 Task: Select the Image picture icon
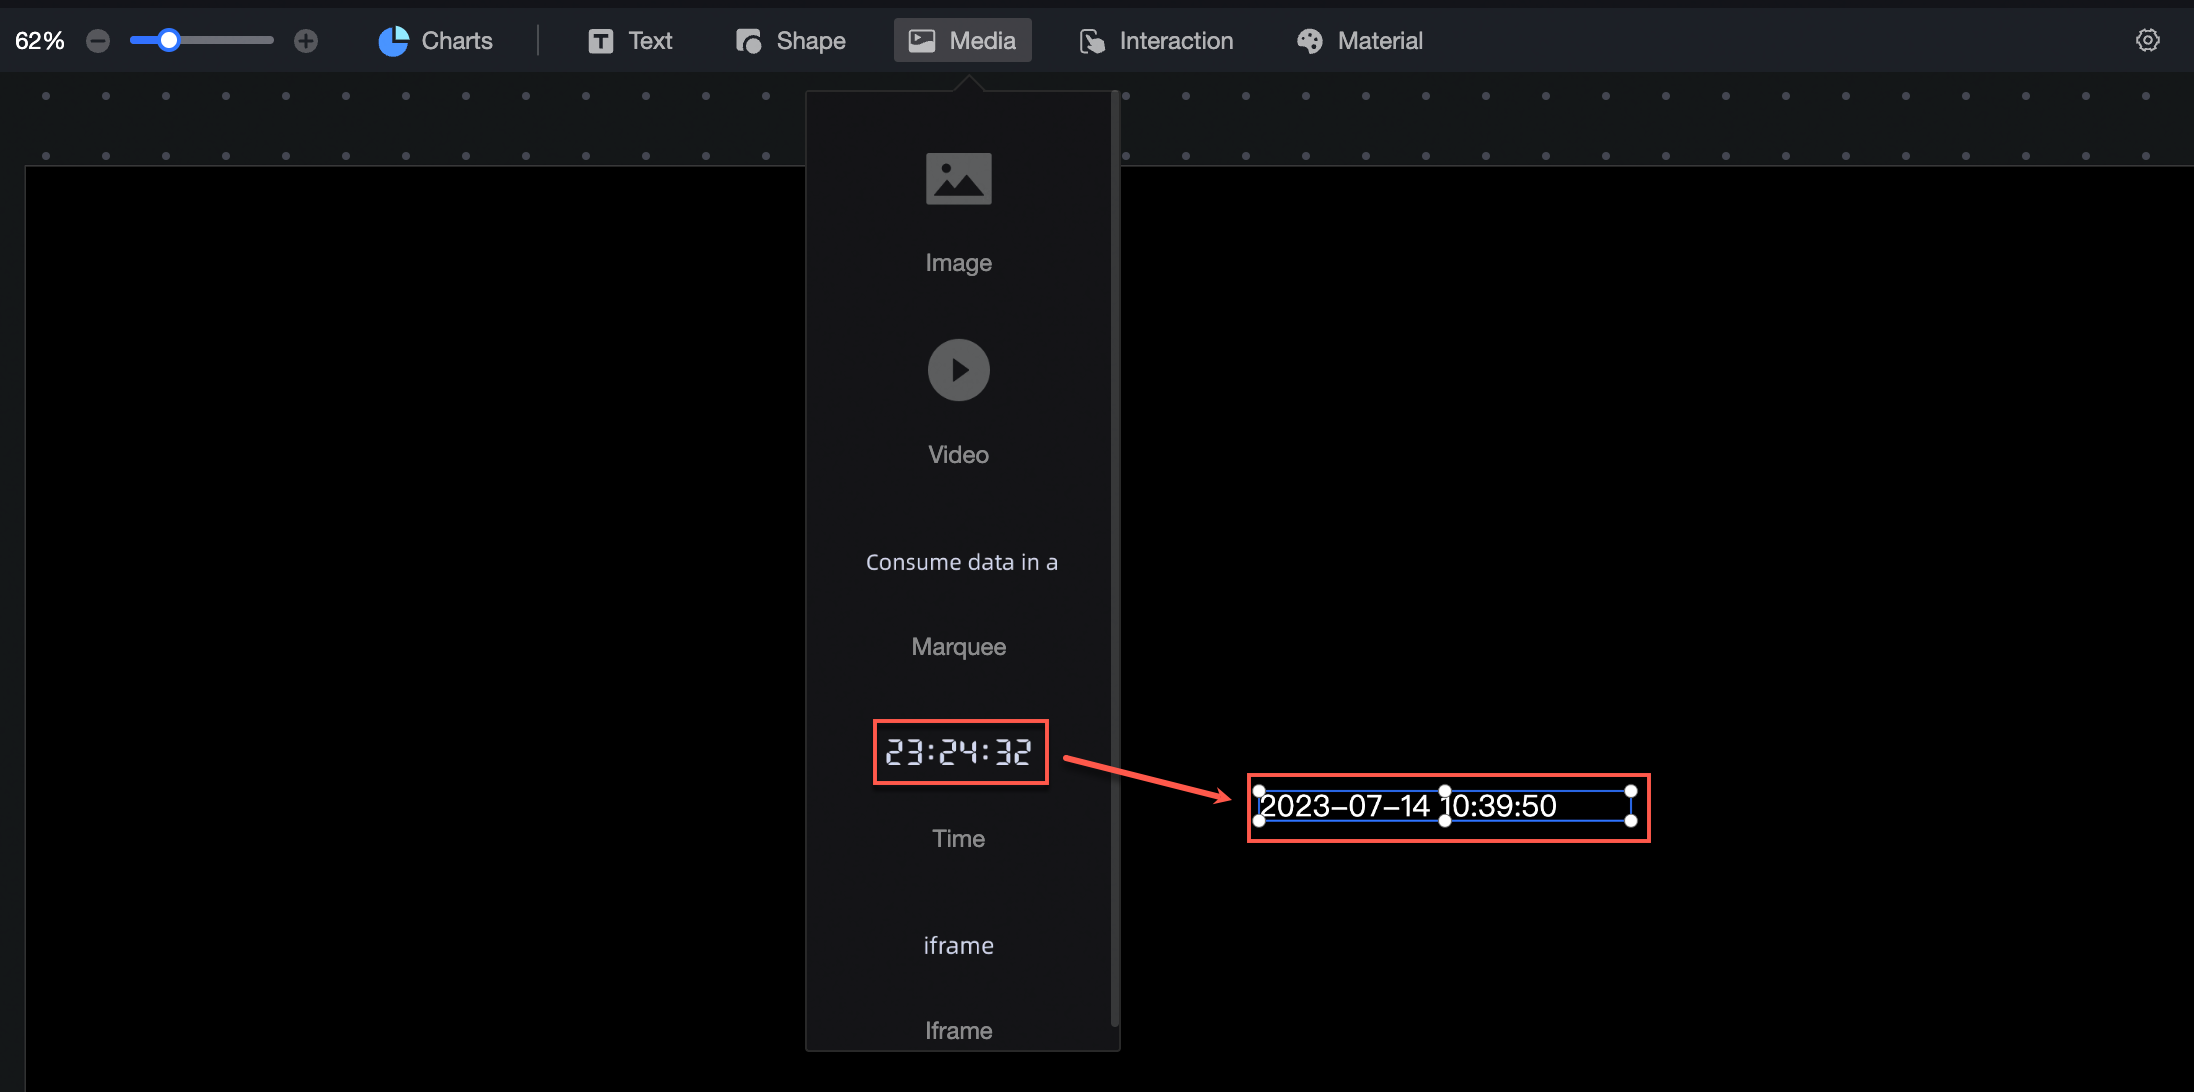958,179
